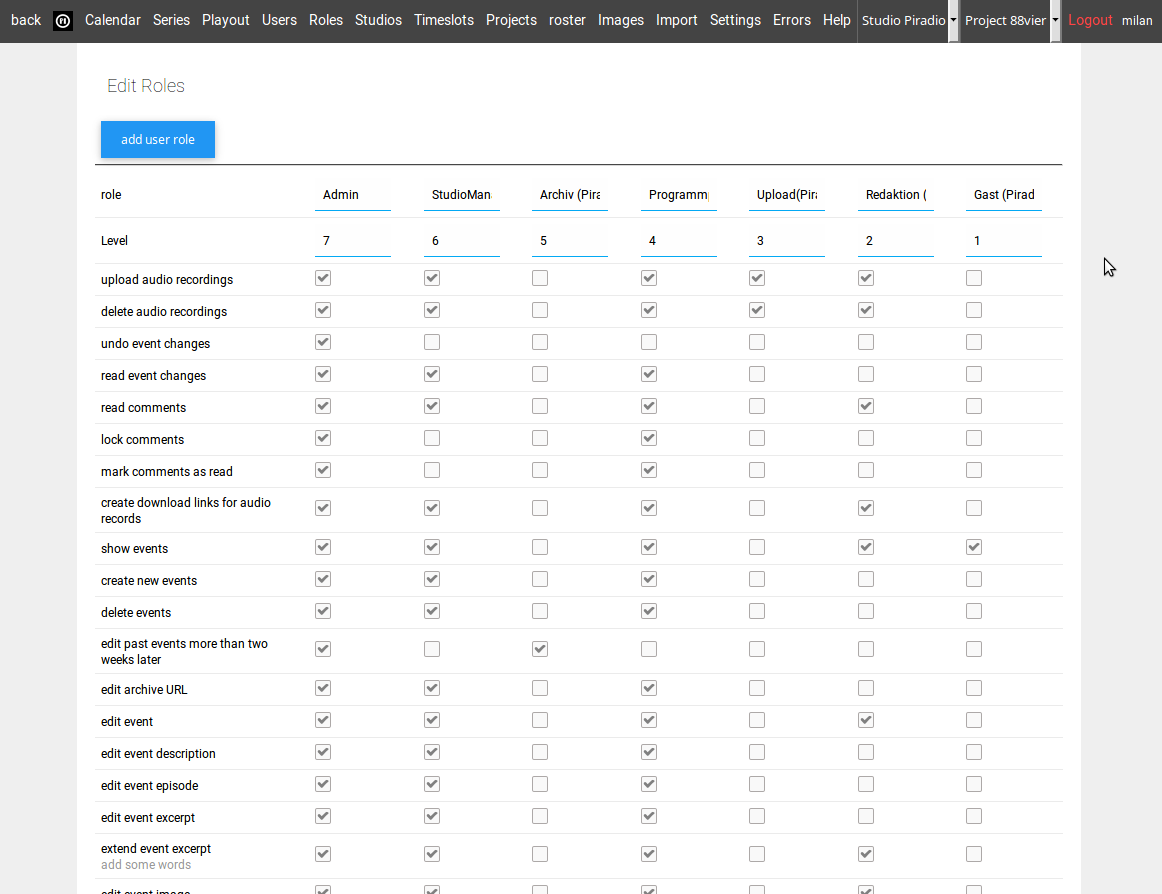The height and width of the screenshot is (894, 1162).
Task: Expand the Project 88vier dropdown arrow
Action: coord(1055,21)
